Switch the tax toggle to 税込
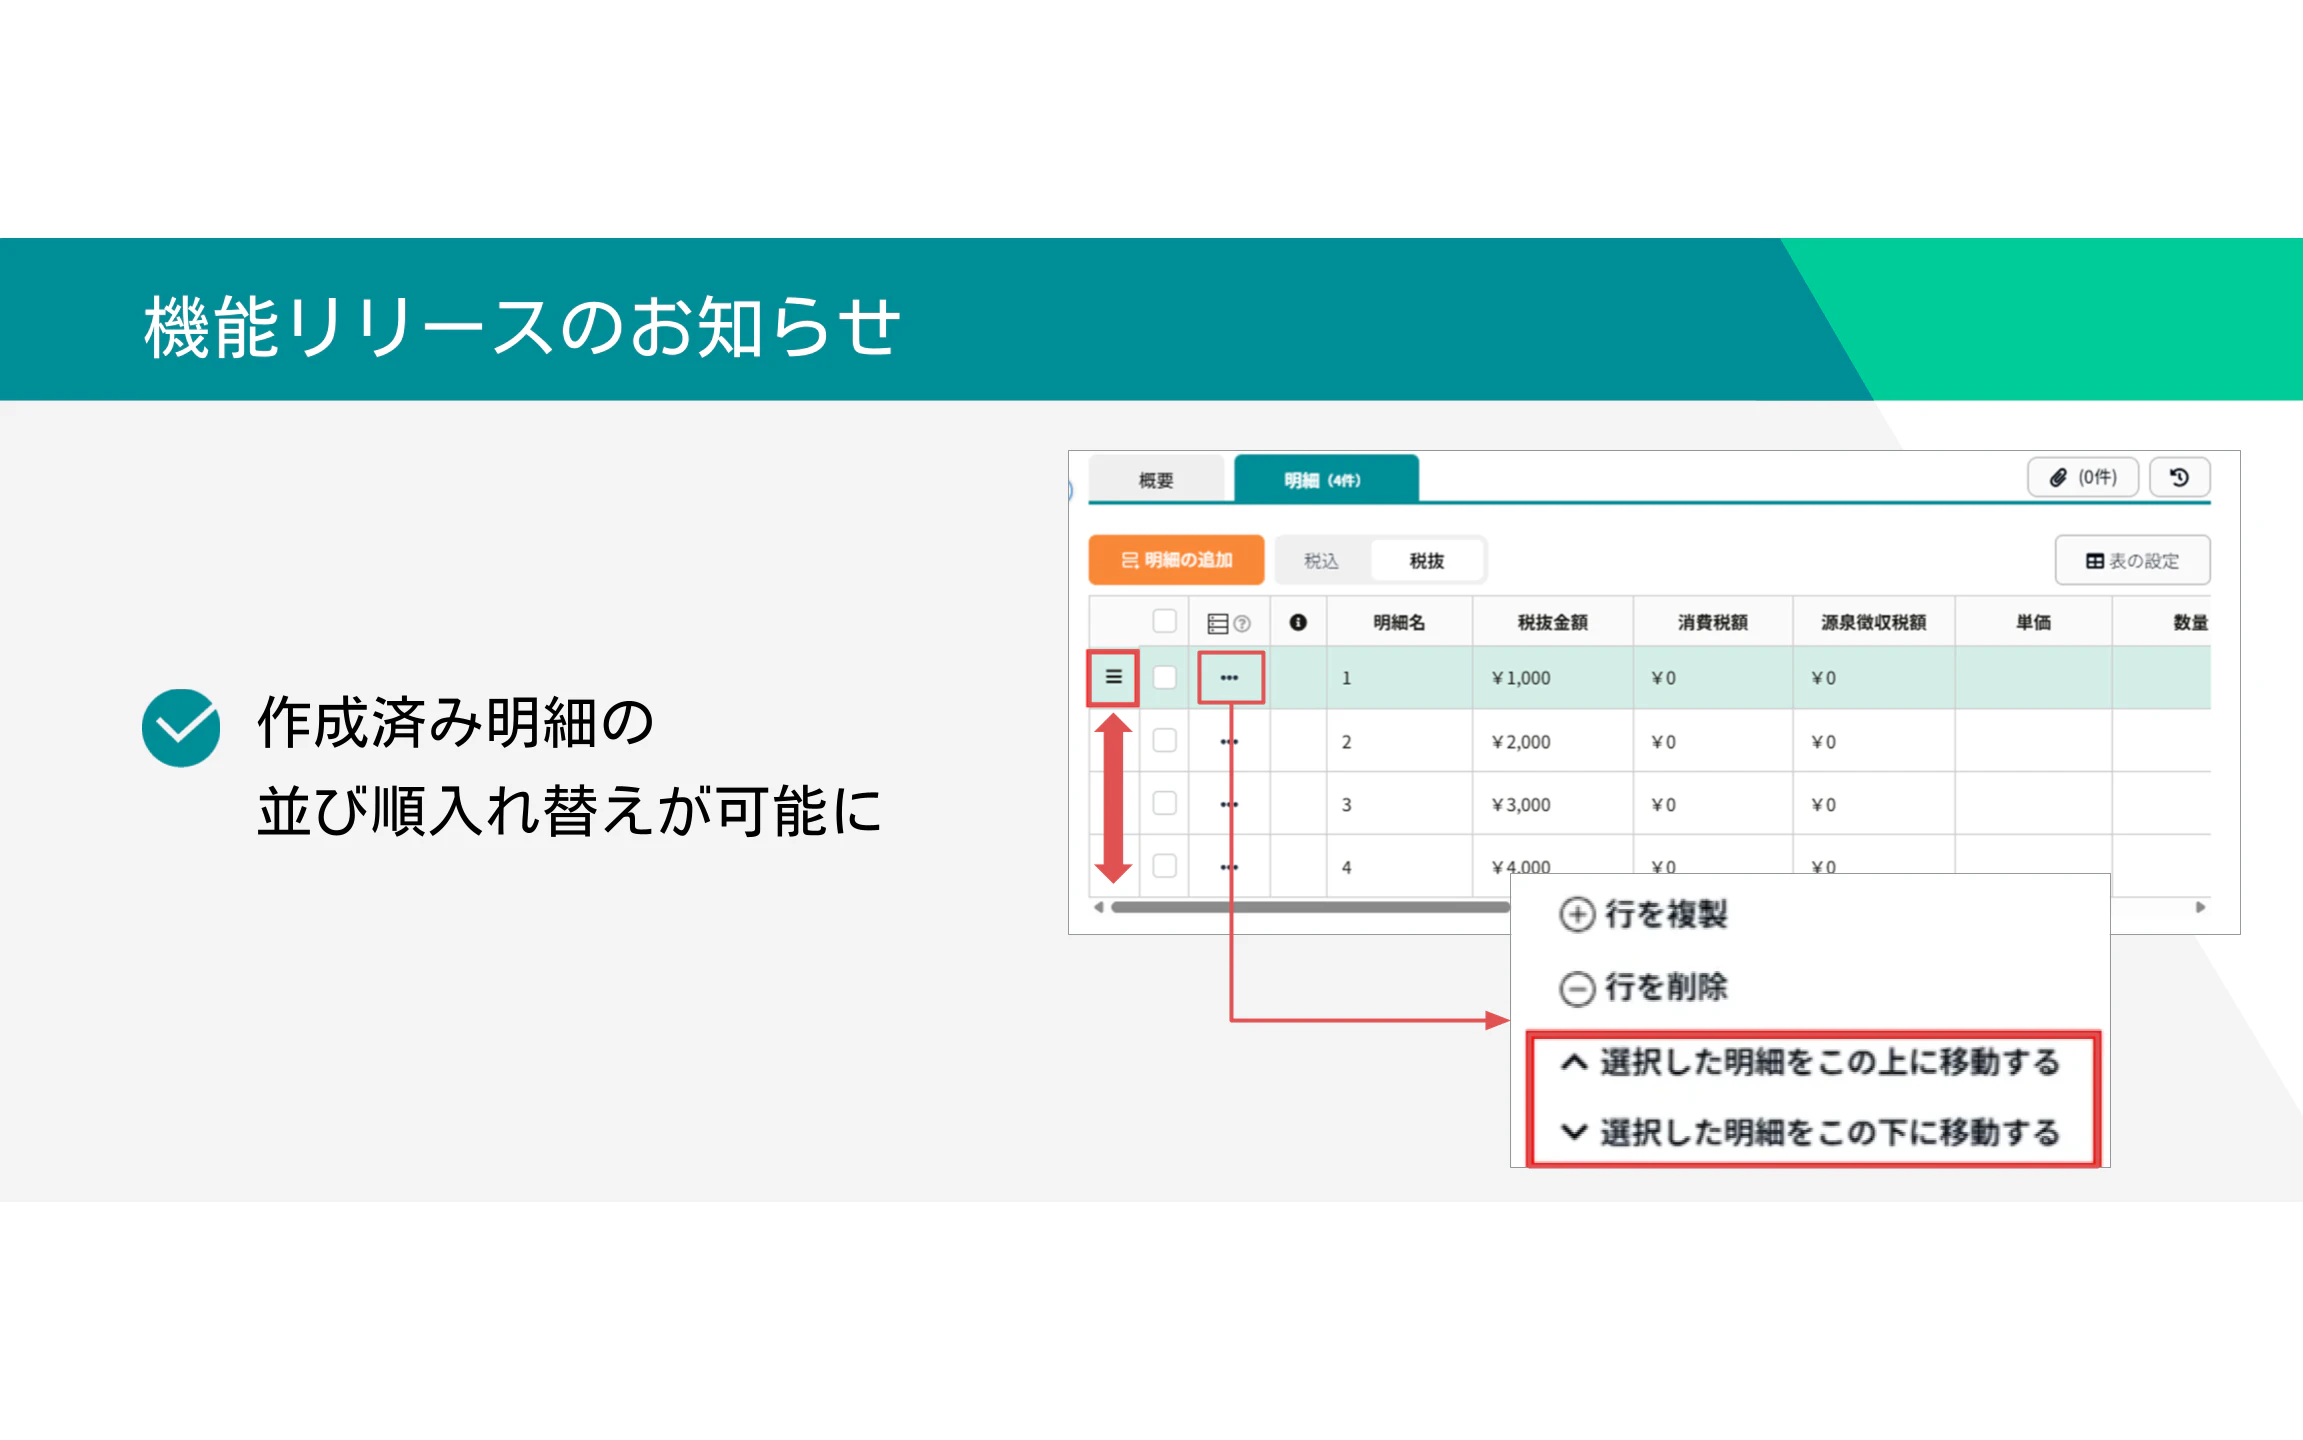Image resolution: width=2303 pixels, height=1440 pixels. 1321,561
